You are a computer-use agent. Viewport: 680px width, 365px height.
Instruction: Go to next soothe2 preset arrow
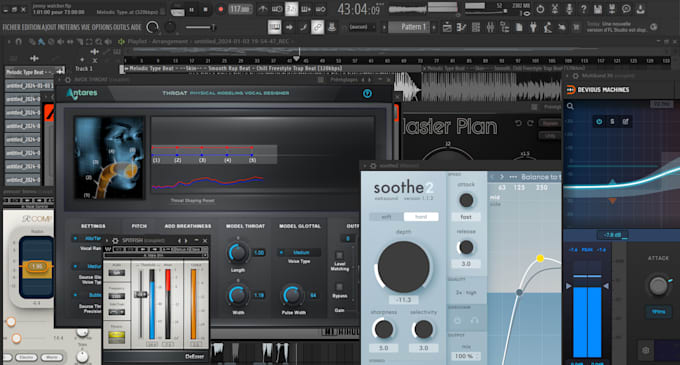tap(502, 177)
